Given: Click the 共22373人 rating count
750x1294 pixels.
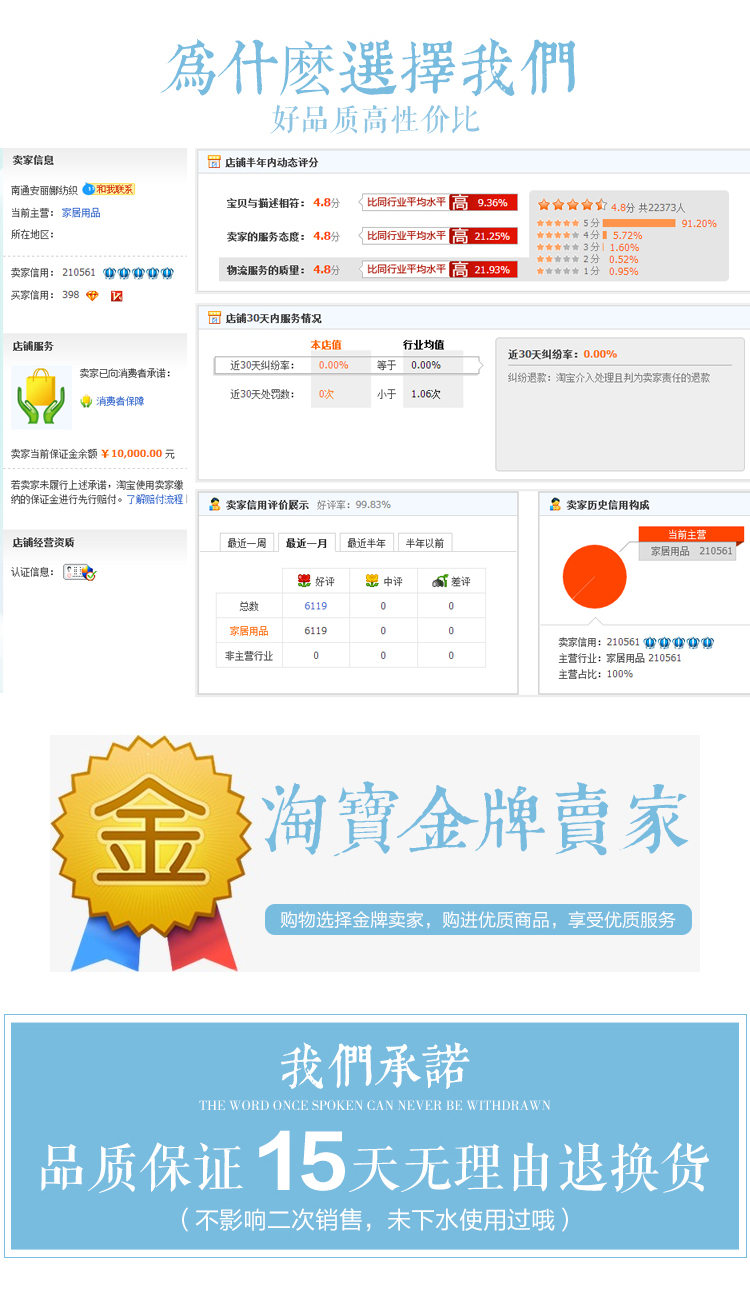Looking at the screenshot, I should click(661, 207).
